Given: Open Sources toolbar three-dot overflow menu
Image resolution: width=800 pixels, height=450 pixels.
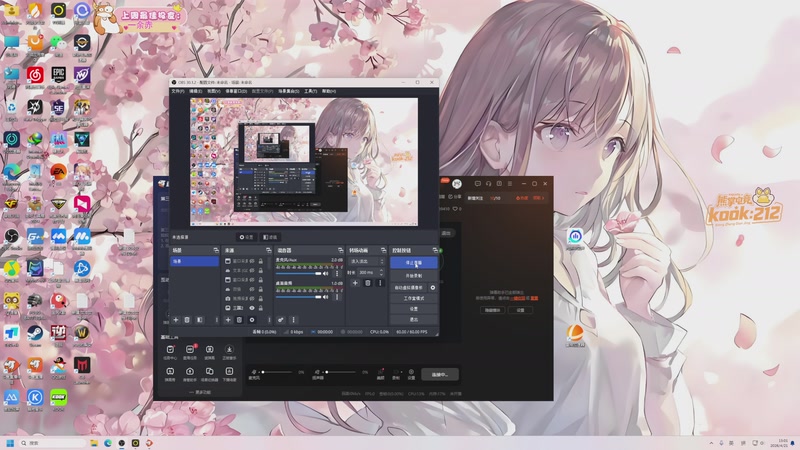Looking at the screenshot, I should (269, 320).
